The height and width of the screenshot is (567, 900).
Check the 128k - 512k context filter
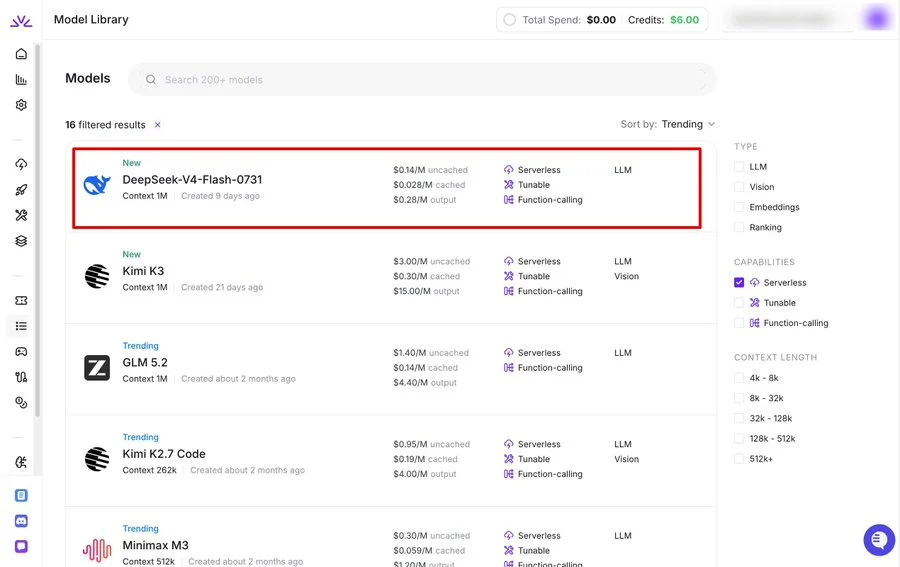coord(739,438)
